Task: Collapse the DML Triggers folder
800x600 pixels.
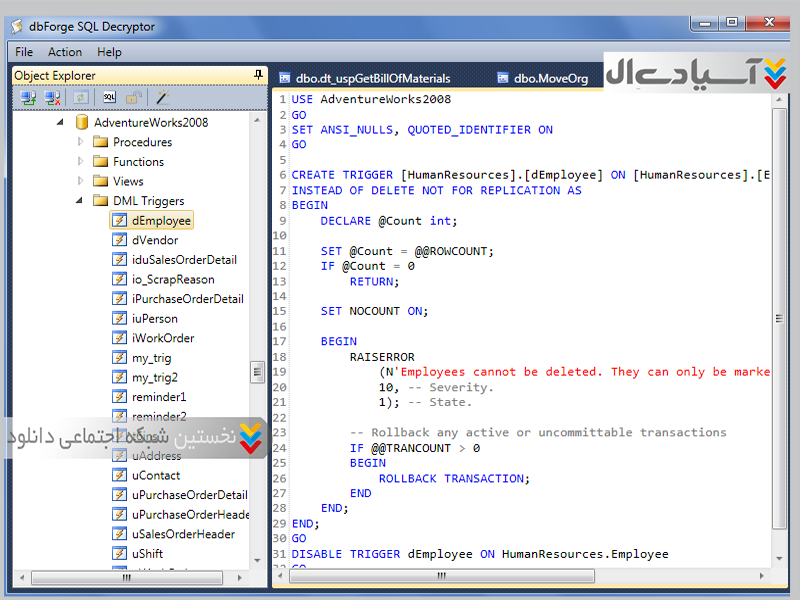Action: coord(81,201)
